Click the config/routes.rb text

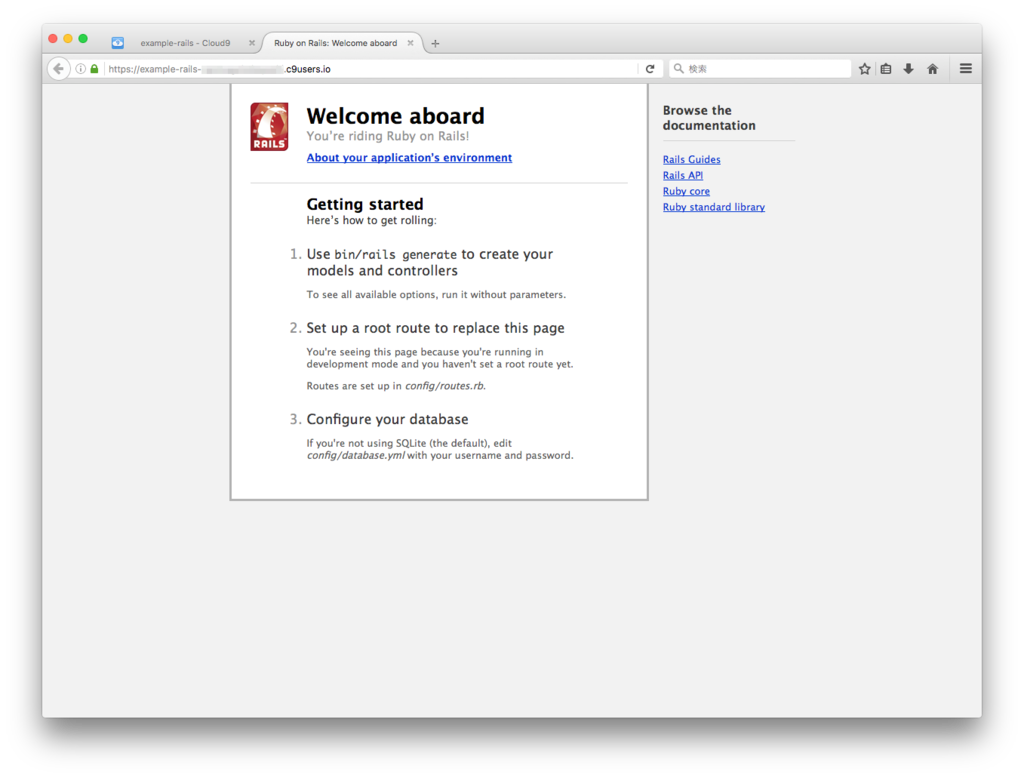[x=445, y=386]
